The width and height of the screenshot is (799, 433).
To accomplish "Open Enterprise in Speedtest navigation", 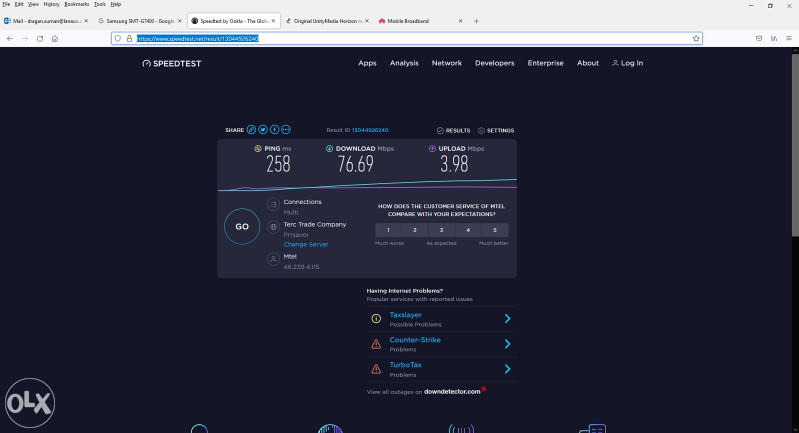I will coord(546,63).
